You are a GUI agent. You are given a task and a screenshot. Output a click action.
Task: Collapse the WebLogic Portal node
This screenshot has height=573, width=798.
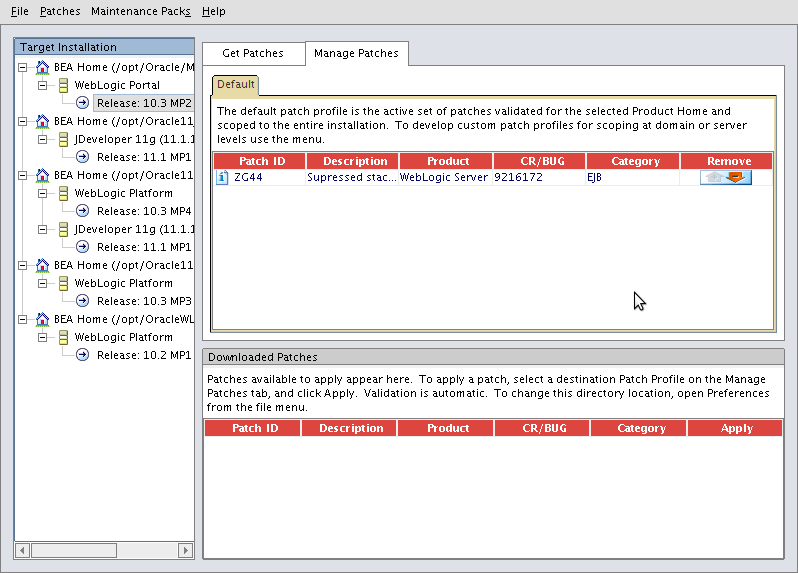tap(43, 85)
